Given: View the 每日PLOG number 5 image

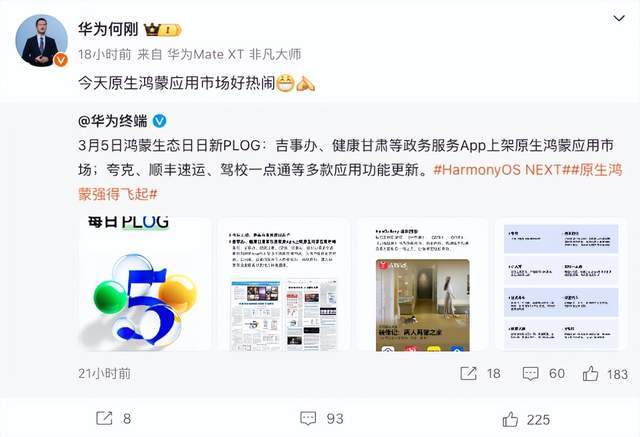Looking at the screenshot, I should tap(144, 284).
